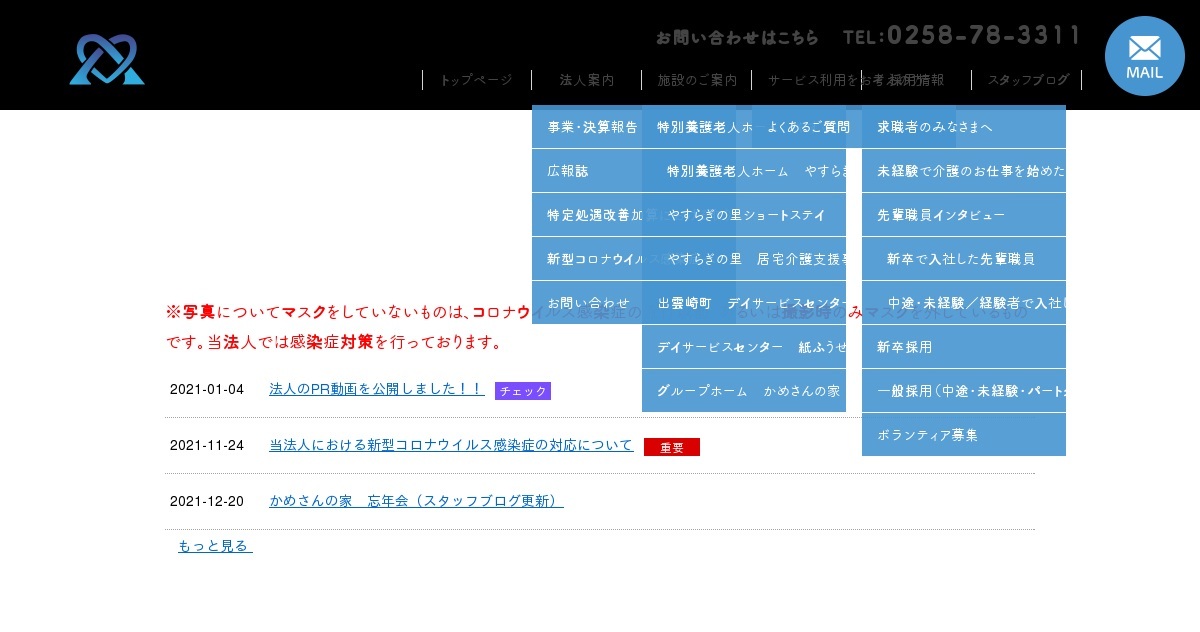Choose ボランティア募集 menu entry
The width and height of the screenshot is (1200, 632).
tap(964, 435)
